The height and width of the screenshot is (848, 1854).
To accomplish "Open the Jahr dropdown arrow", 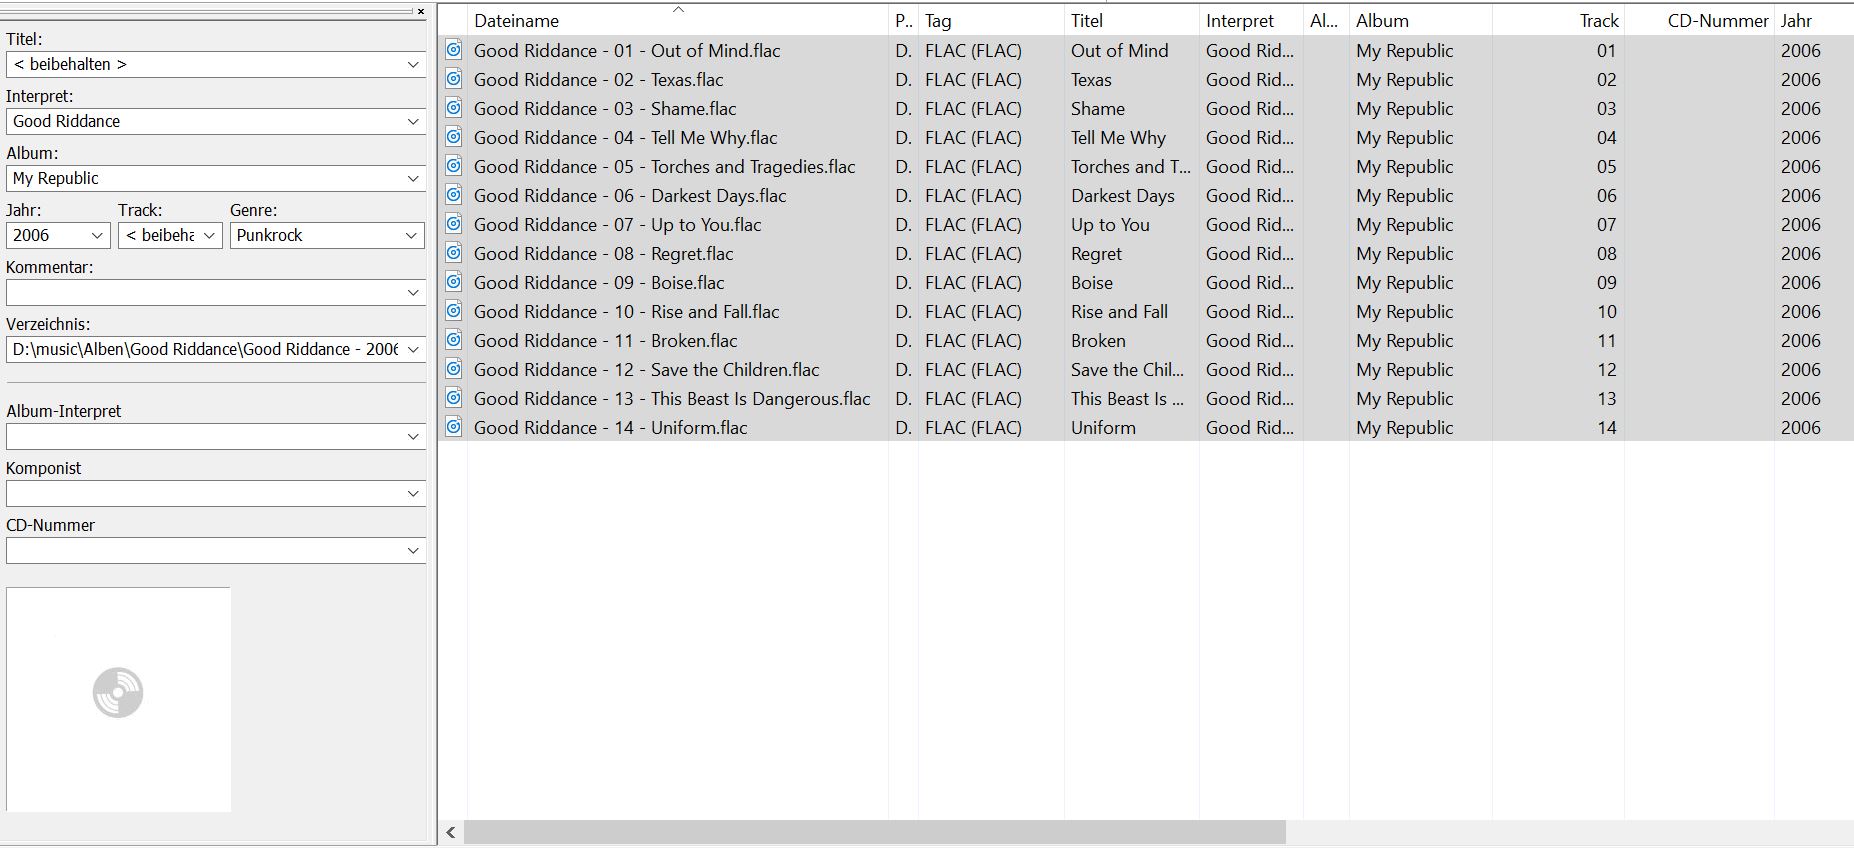I will (97, 235).
